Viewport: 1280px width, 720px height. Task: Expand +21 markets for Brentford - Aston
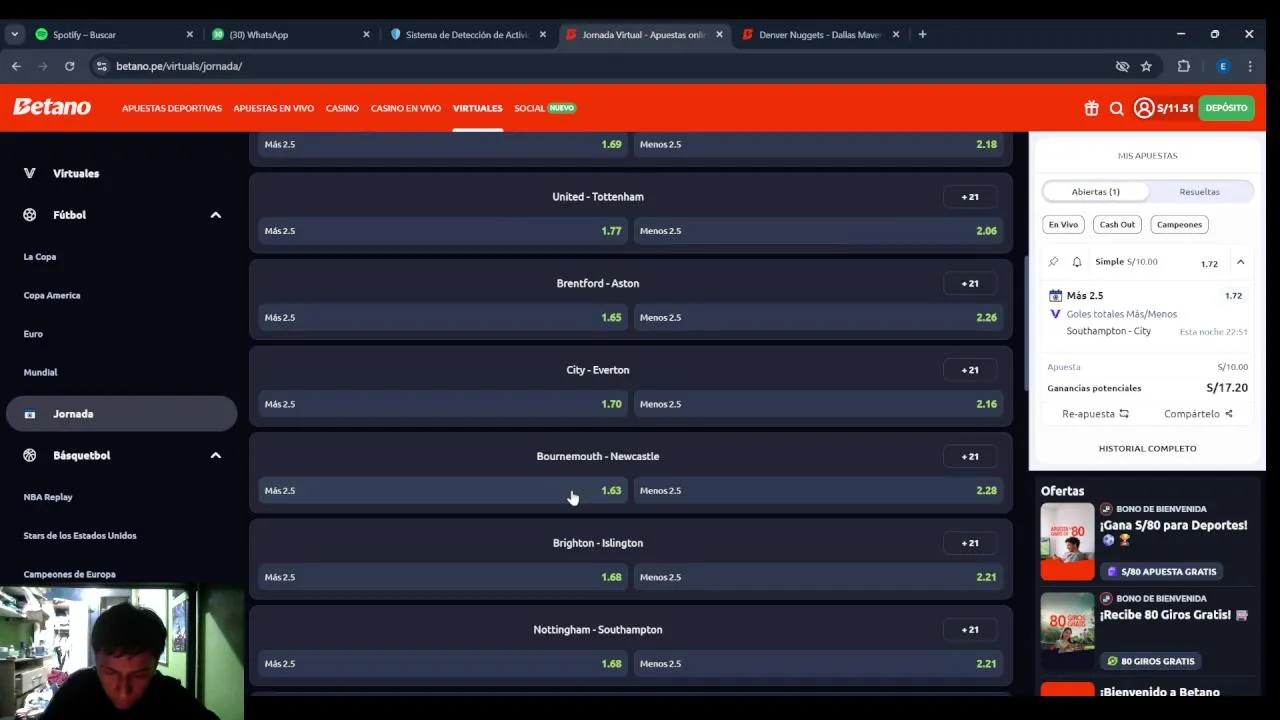coord(970,283)
